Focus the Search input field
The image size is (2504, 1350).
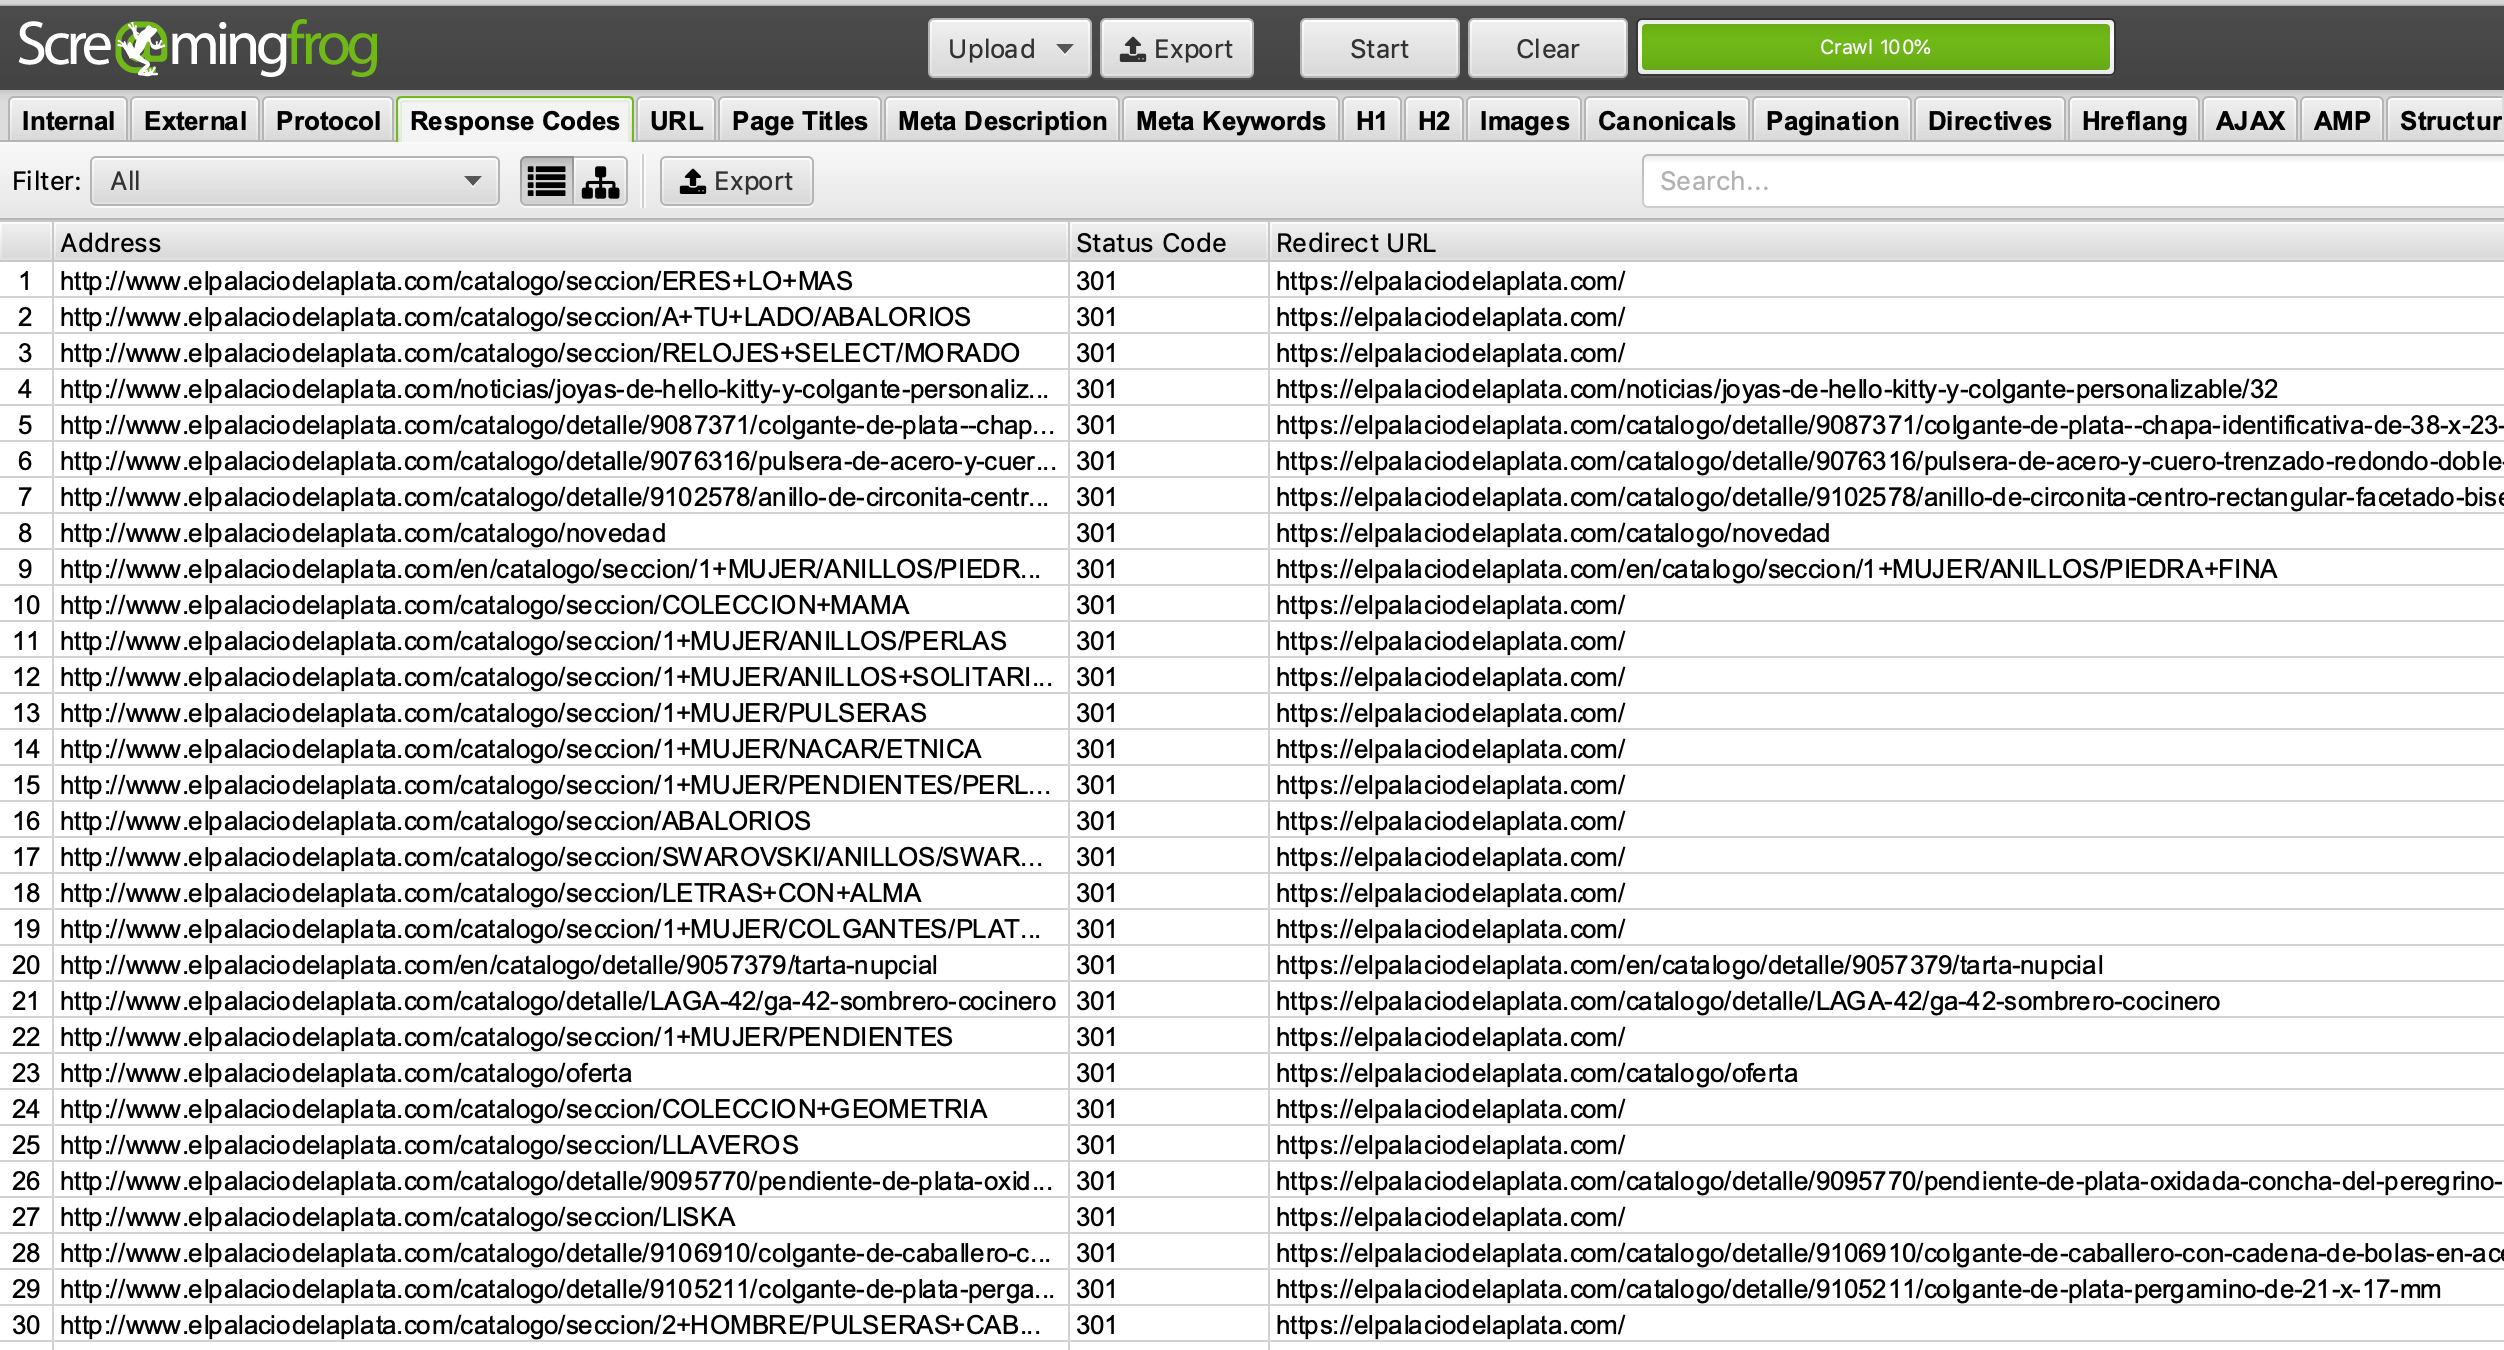2070,181
